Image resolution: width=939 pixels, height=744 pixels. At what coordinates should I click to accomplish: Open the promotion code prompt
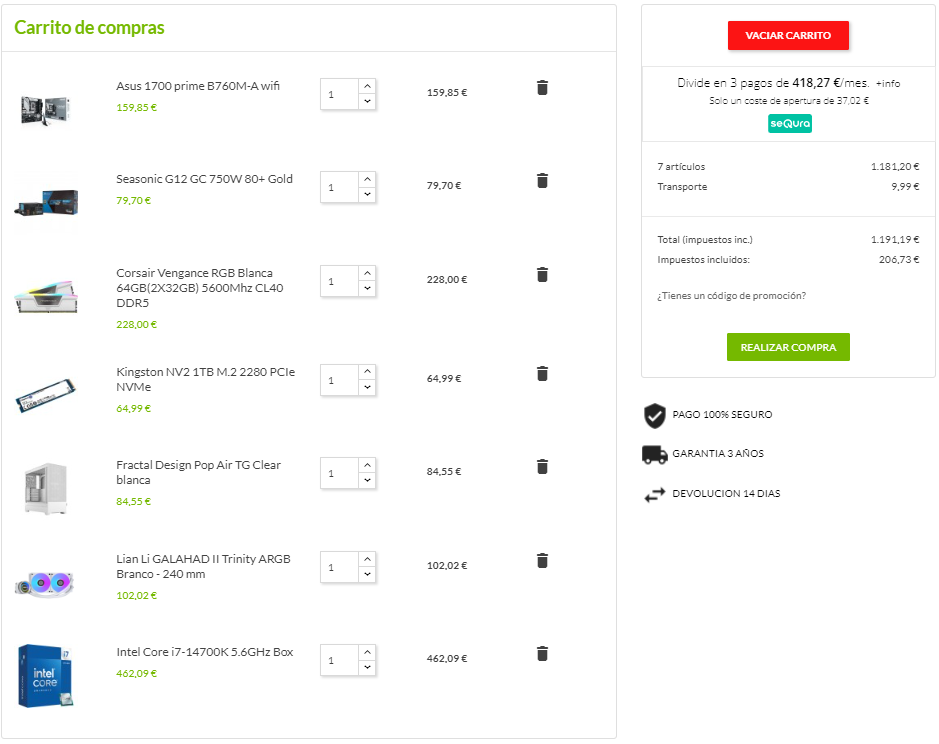(731, 295)
